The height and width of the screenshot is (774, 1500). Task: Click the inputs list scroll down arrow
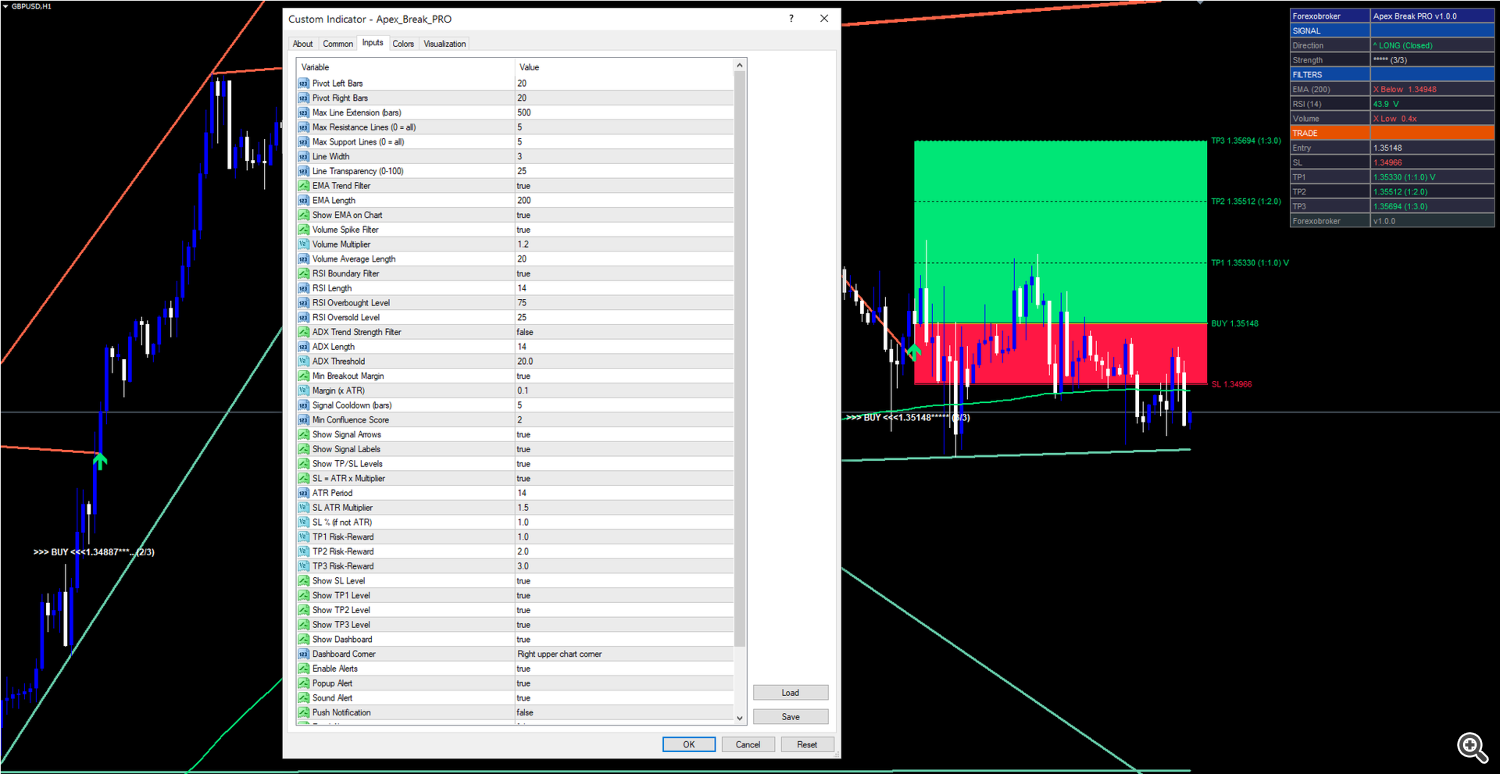tap(740, 717)
